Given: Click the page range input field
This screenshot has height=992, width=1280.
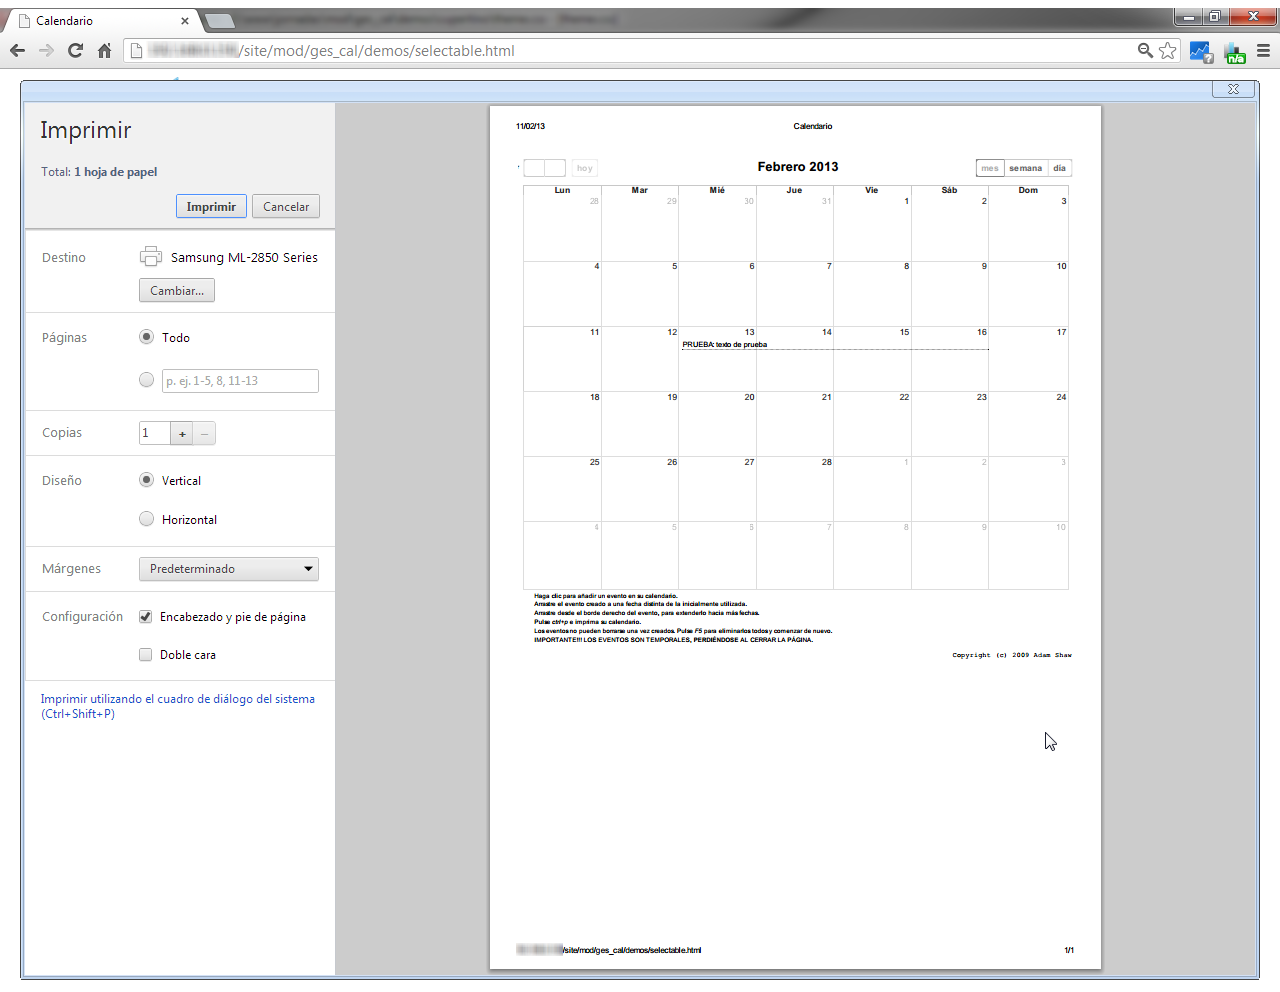Looking at the screenshot, I should (x=240, y=381).
